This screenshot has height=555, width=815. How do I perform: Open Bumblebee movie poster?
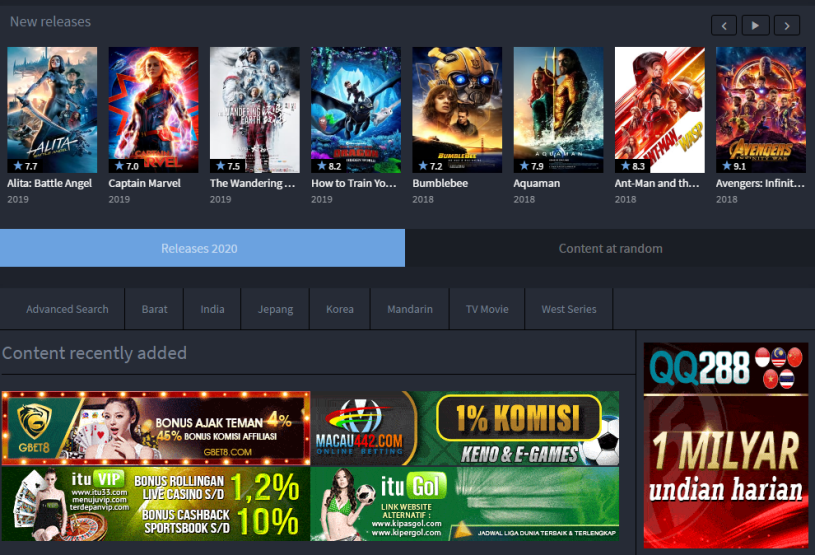pos(457,110)
